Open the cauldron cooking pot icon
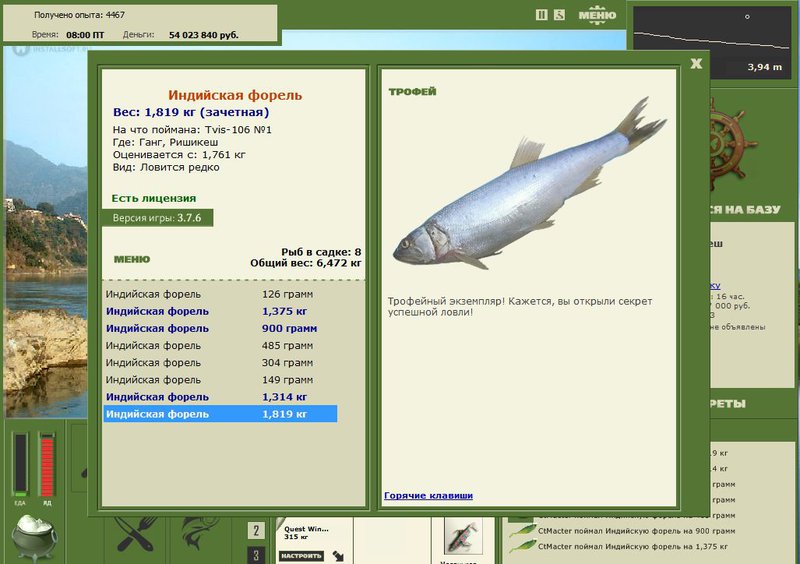Image resolution: width=800 pixels, height=564 pixels. (35, 537)
